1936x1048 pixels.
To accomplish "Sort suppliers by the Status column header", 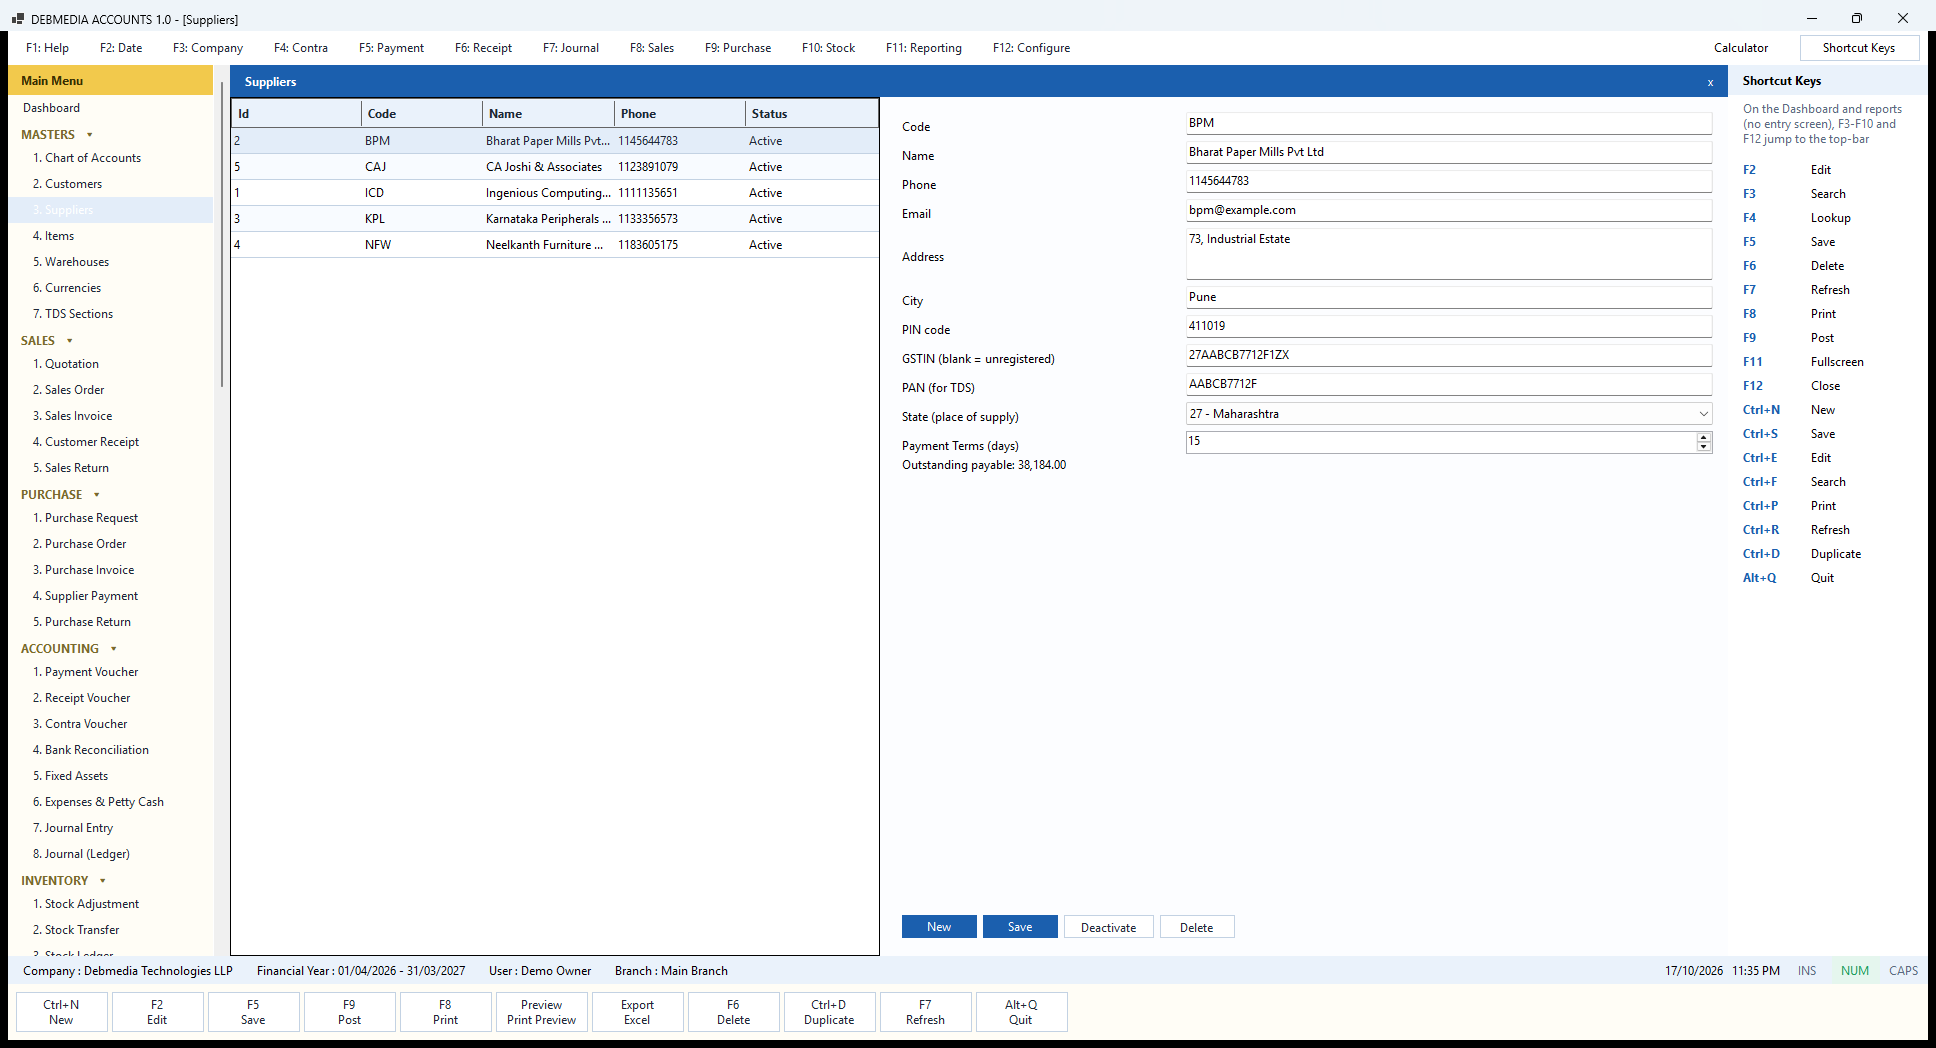I will pyautogui.click(x=811, y=114).
